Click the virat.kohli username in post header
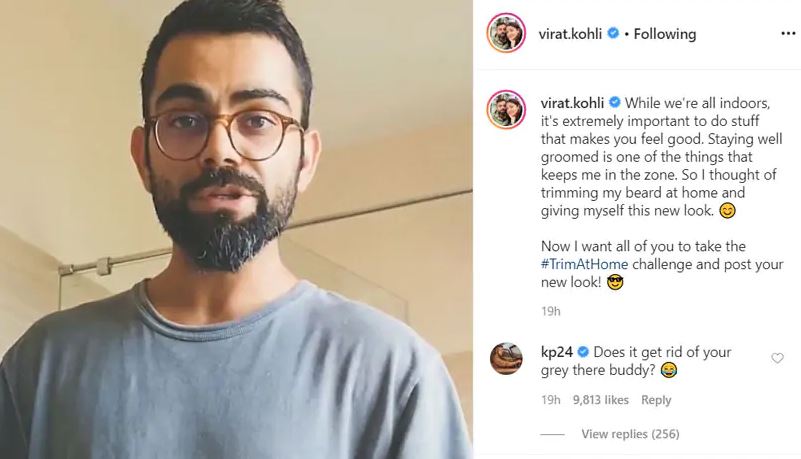The image size is (801, 459). click(567, 33)
